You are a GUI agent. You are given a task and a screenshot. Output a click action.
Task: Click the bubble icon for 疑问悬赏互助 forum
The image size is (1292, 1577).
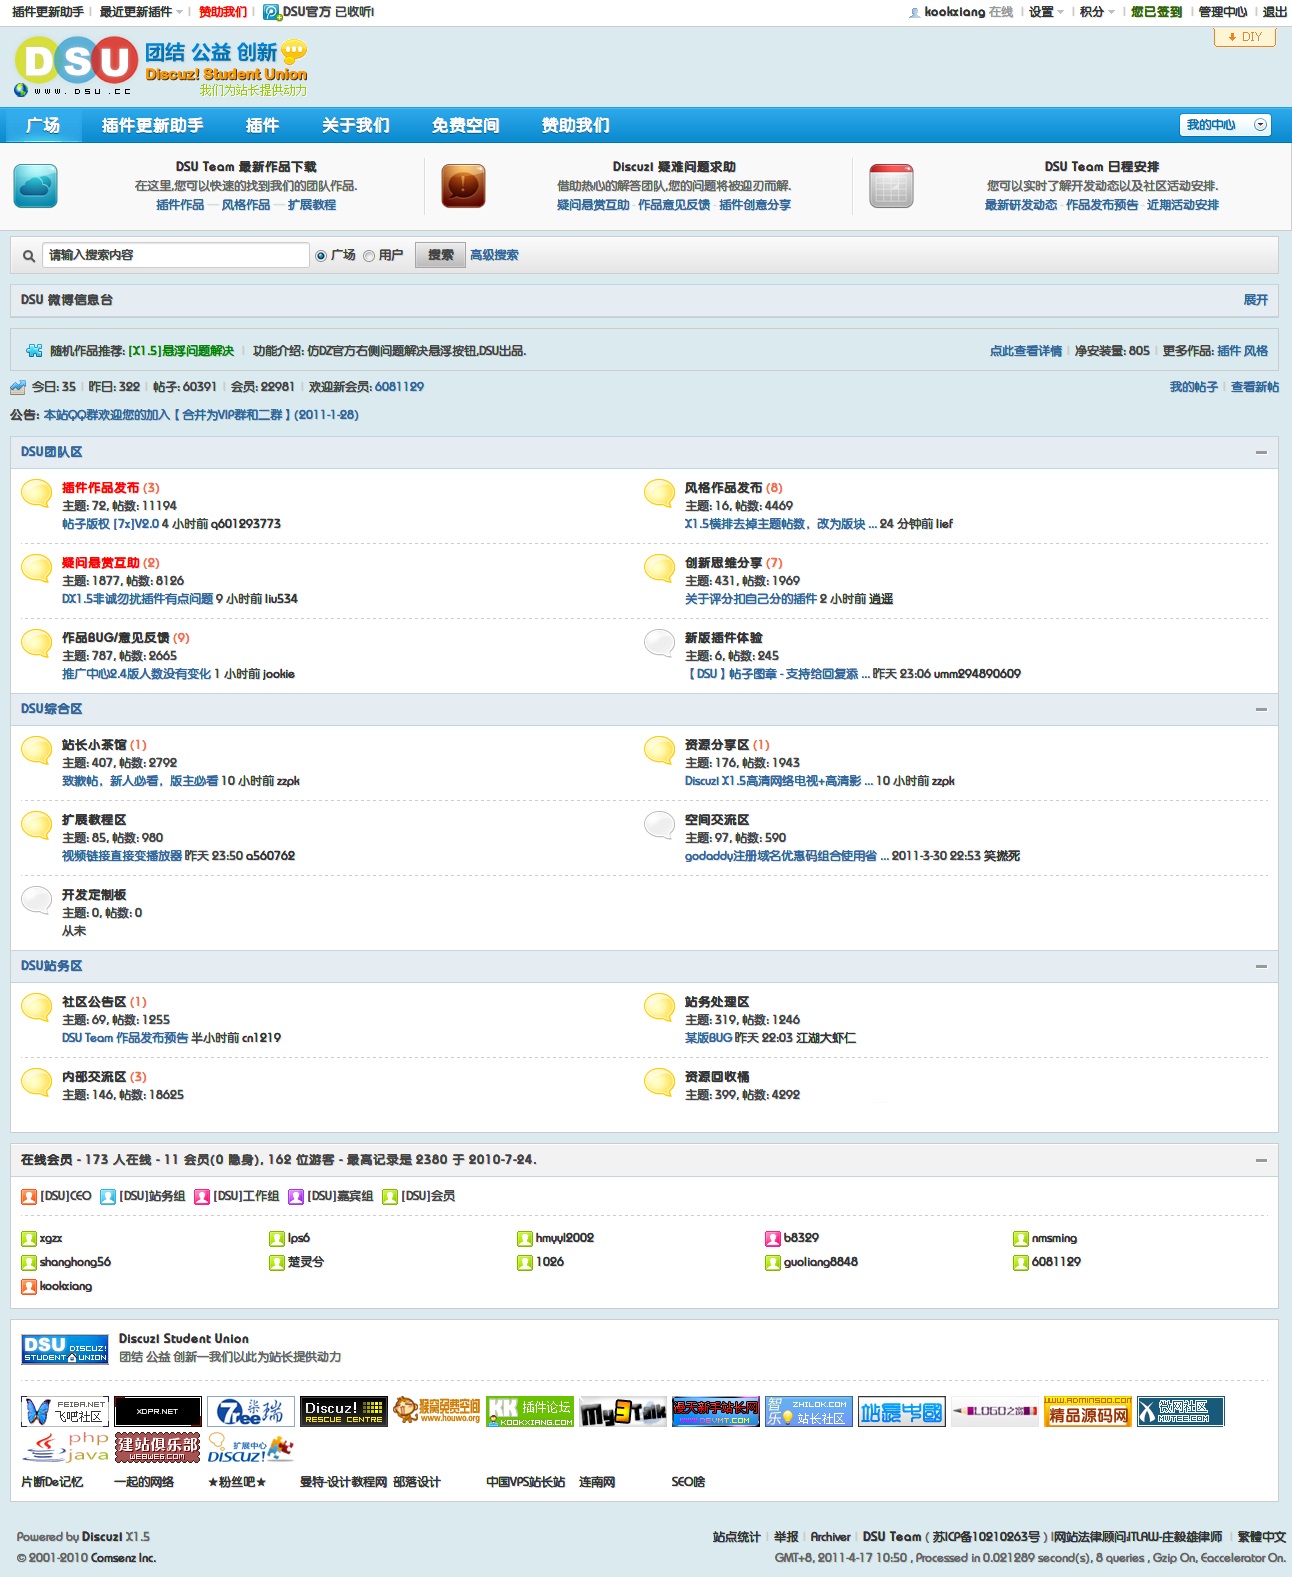37,568
